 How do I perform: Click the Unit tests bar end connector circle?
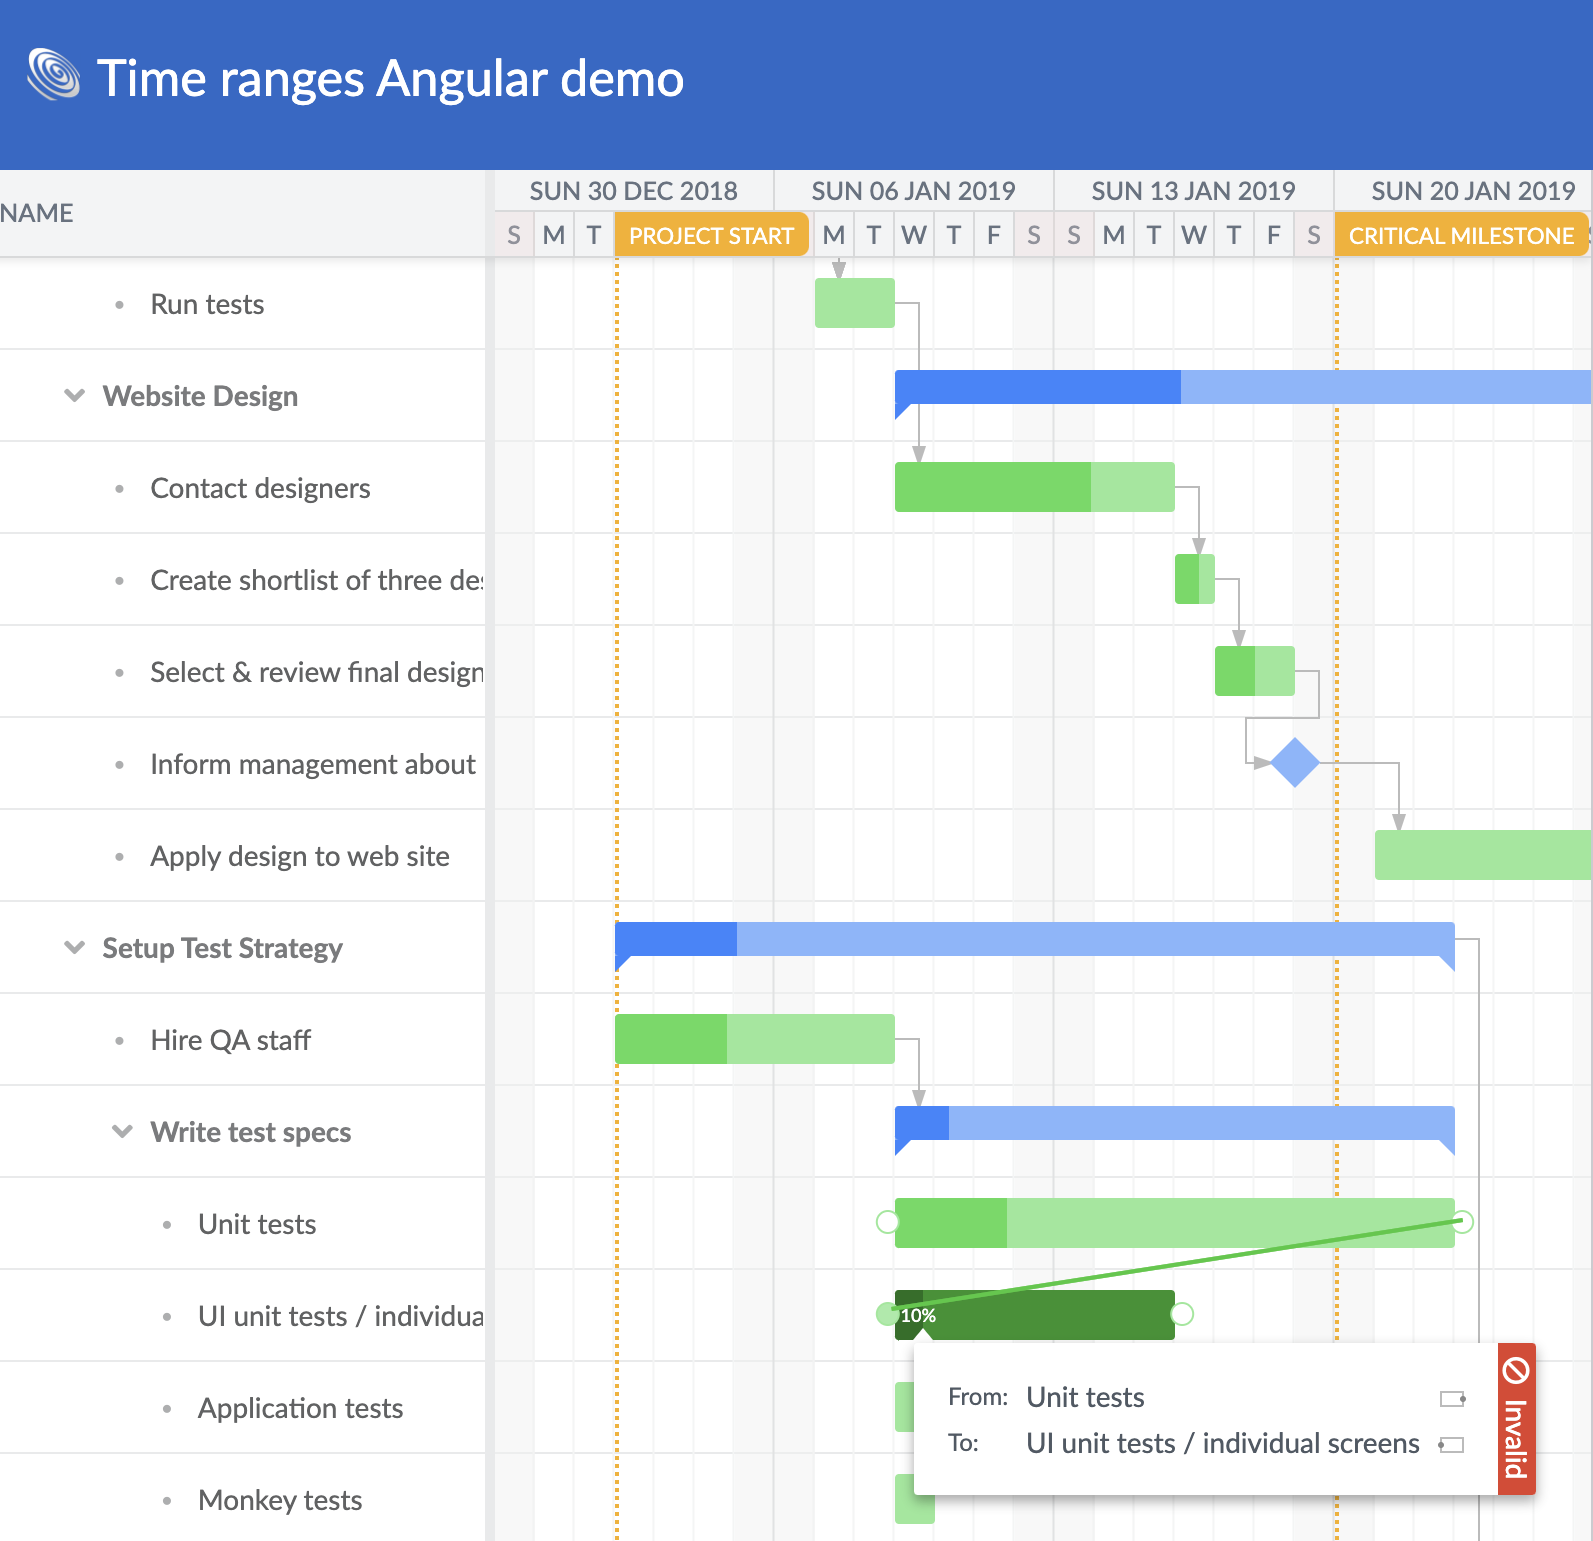pos(1463,1222)
